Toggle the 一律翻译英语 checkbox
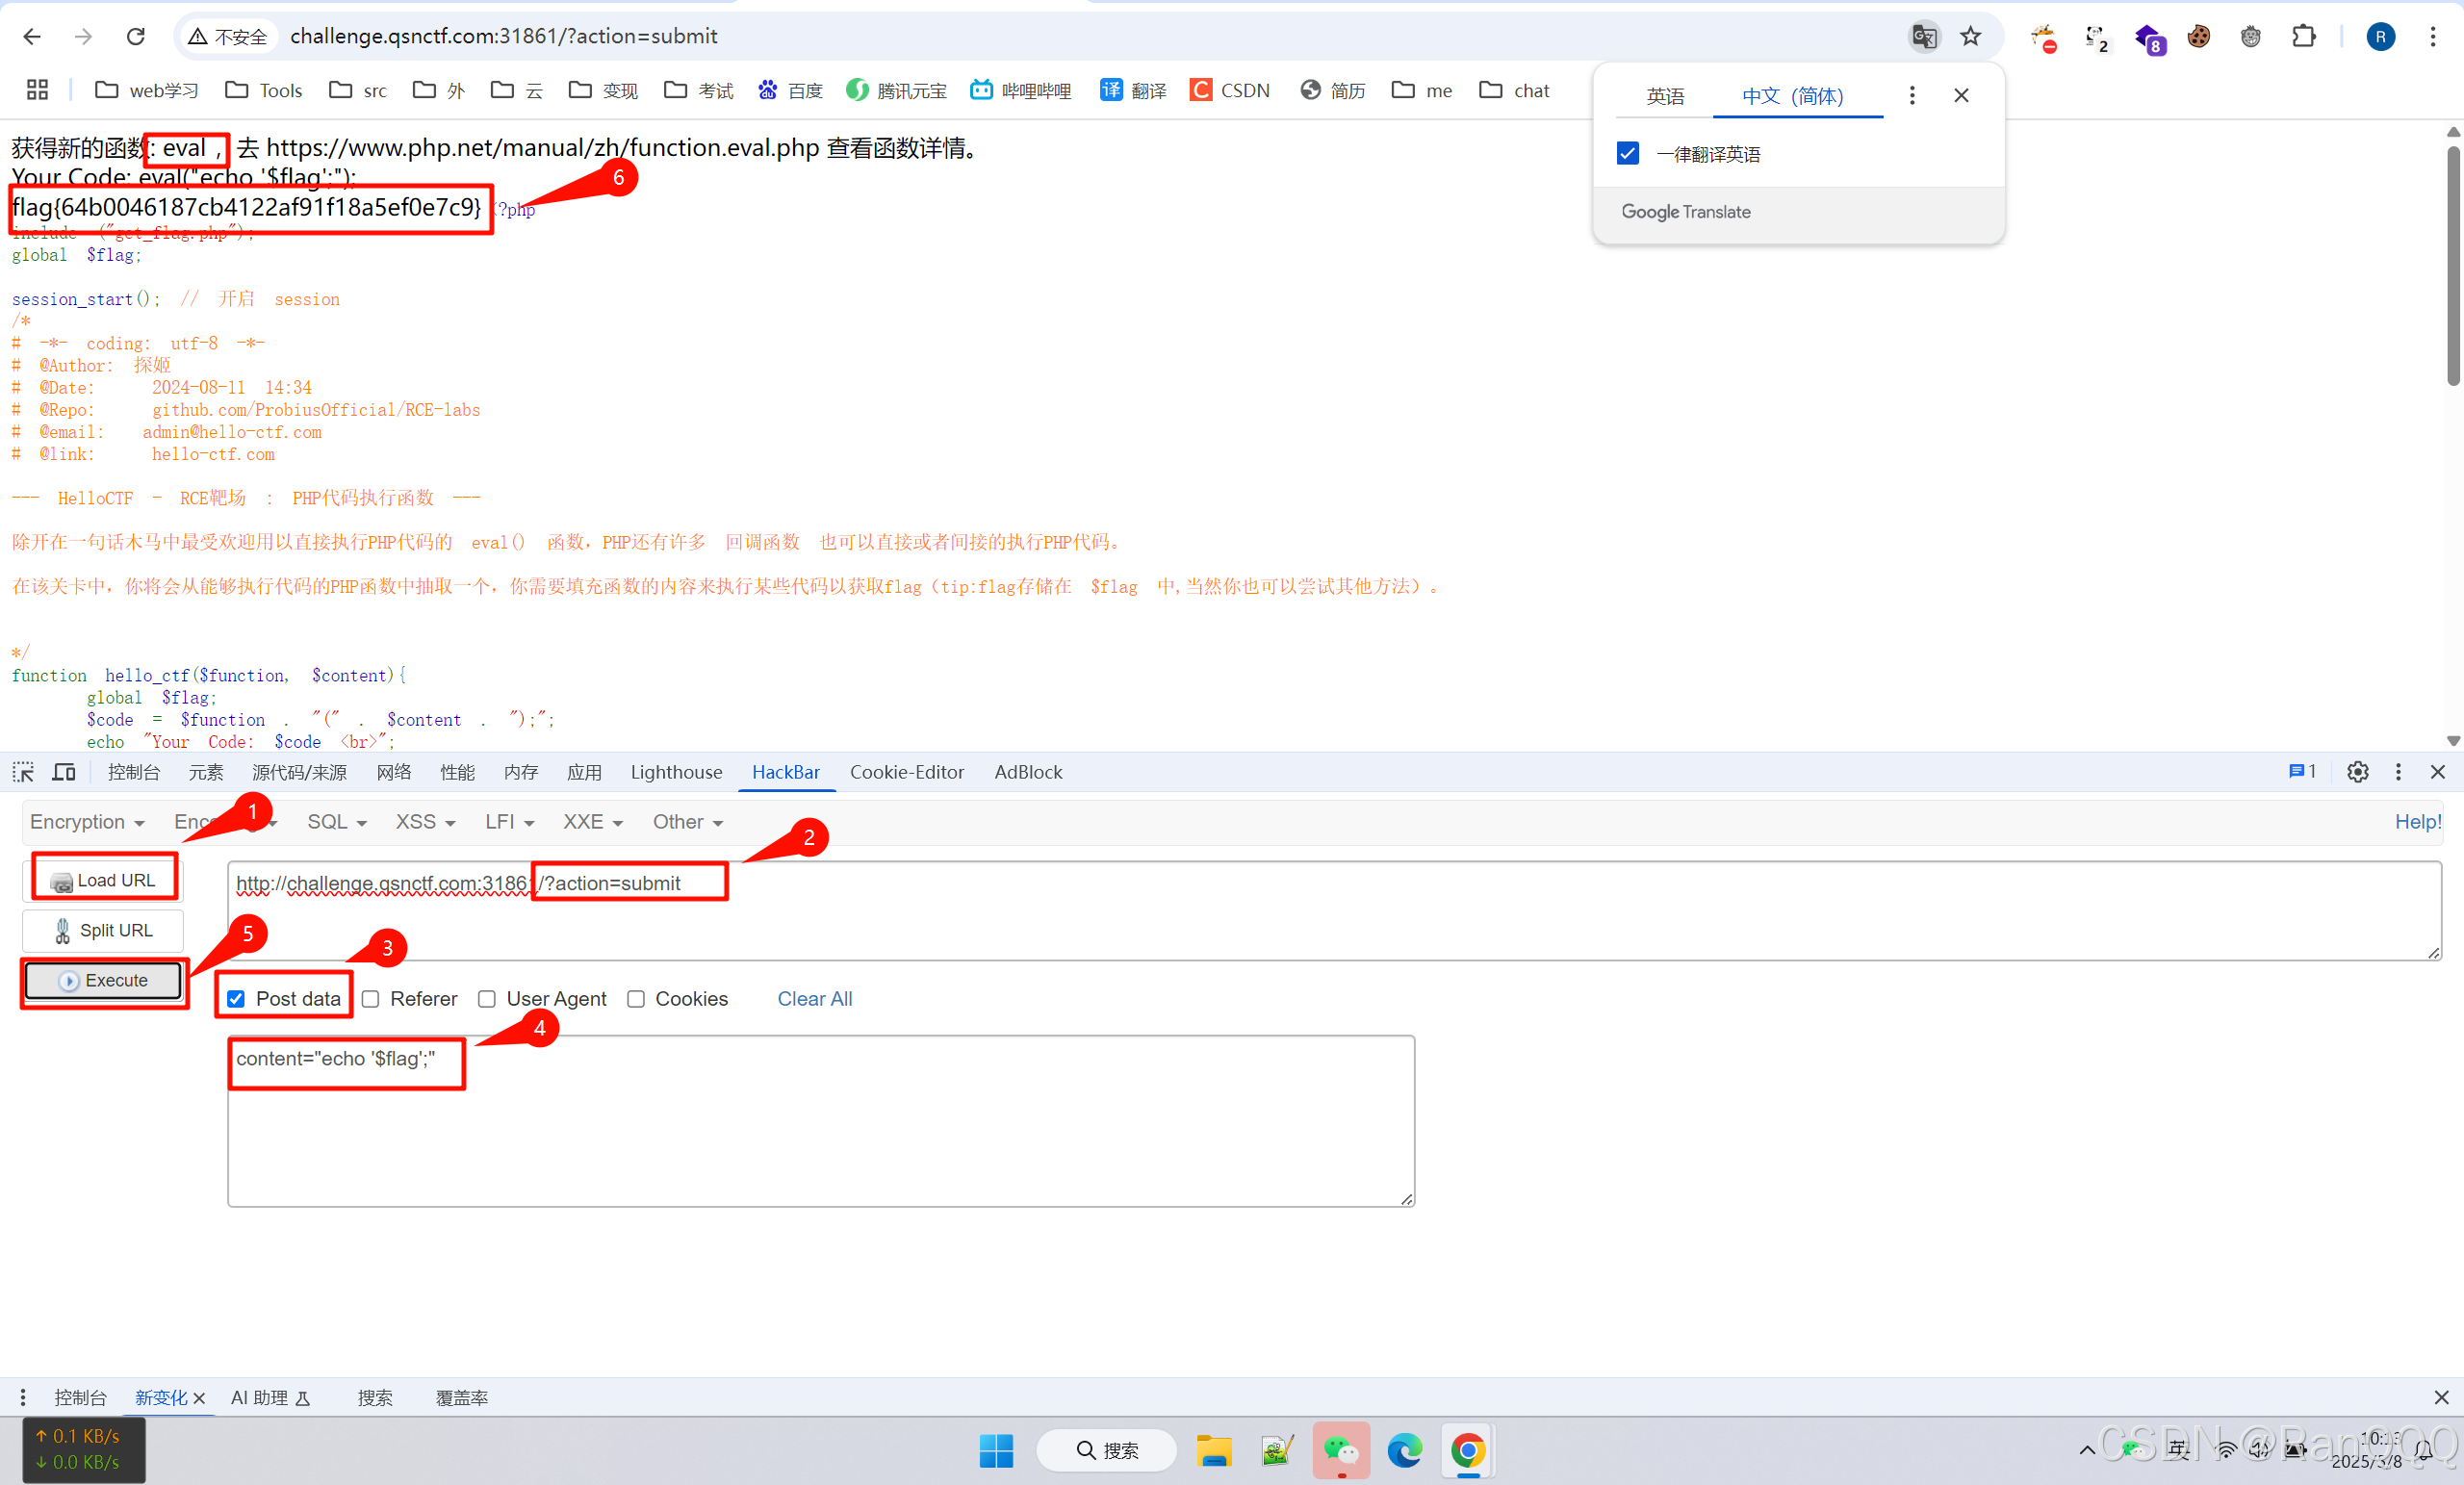The width and height of the screenshot is (2464, 1485). (1627, 153)
